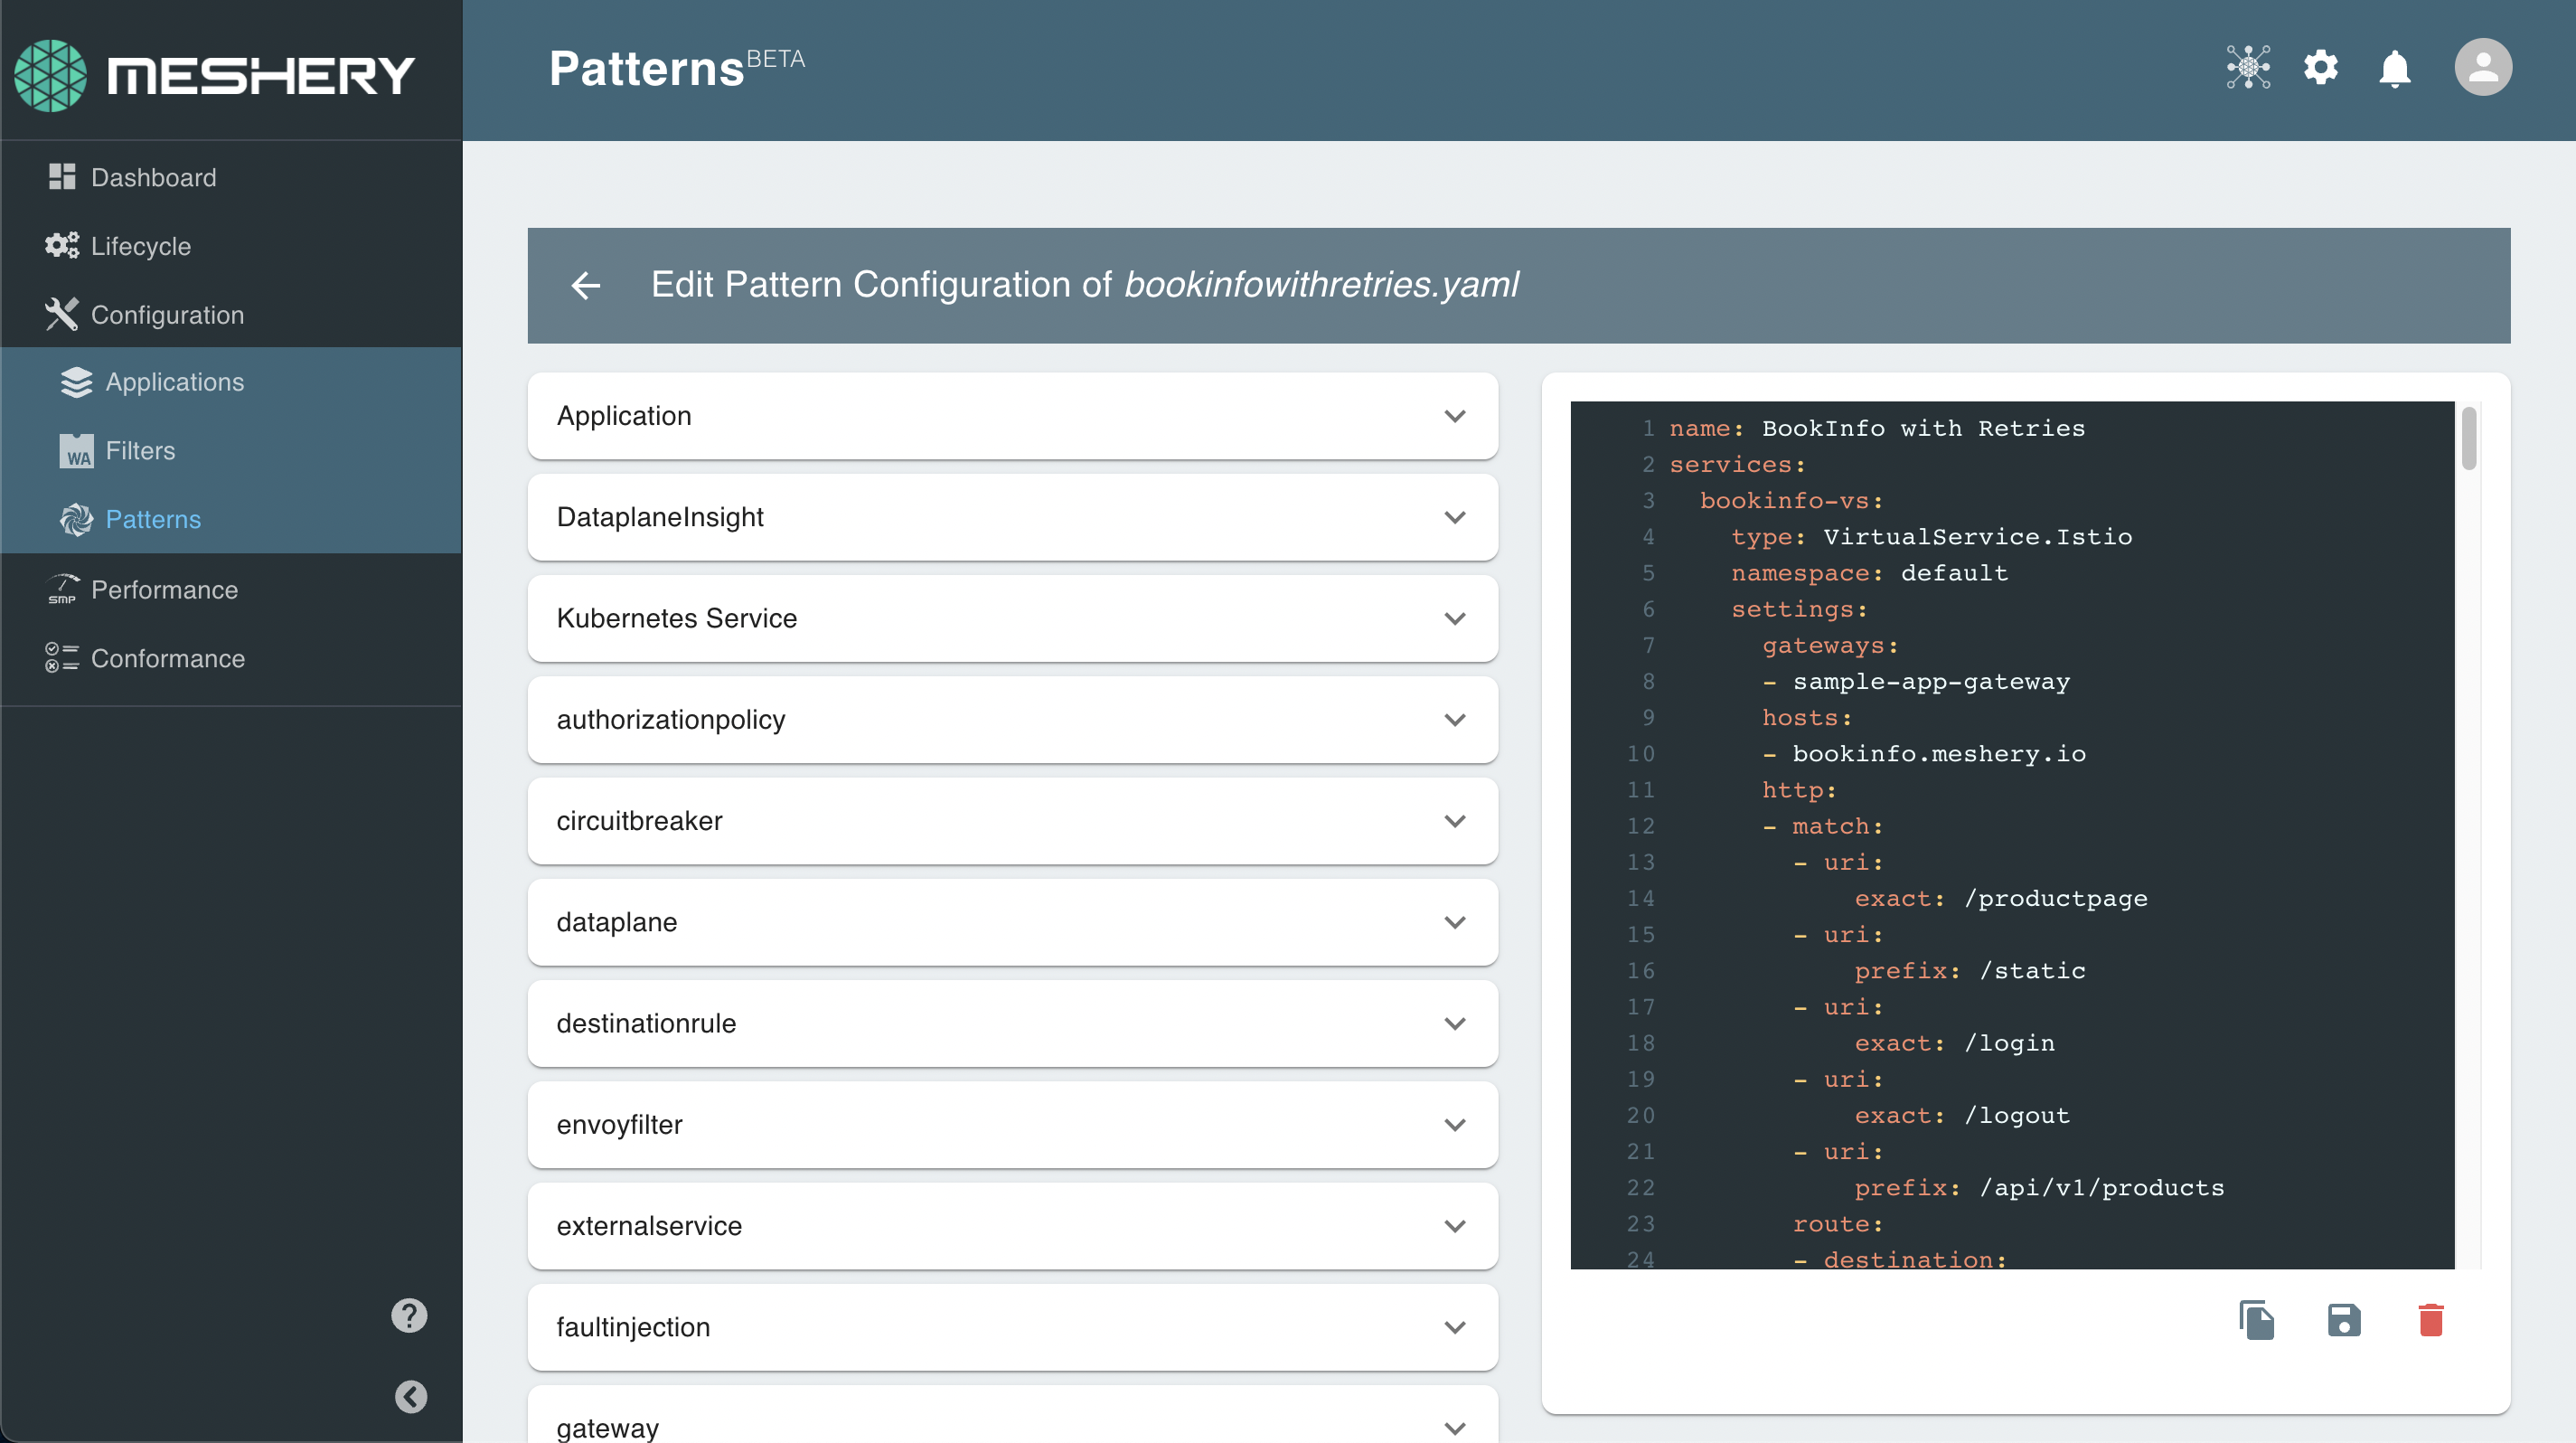Open the Applications sidebar link
Viewport: 2576px width, 1443px height.
point(174,382)
